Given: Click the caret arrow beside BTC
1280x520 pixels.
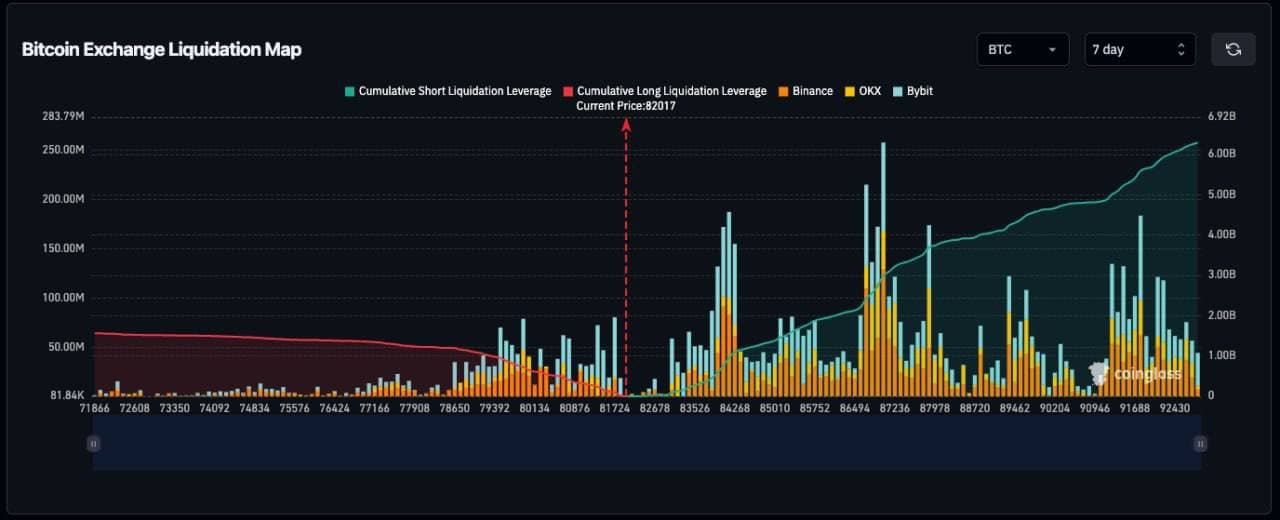Looking at the screenshot, I should pos(1052,49).
